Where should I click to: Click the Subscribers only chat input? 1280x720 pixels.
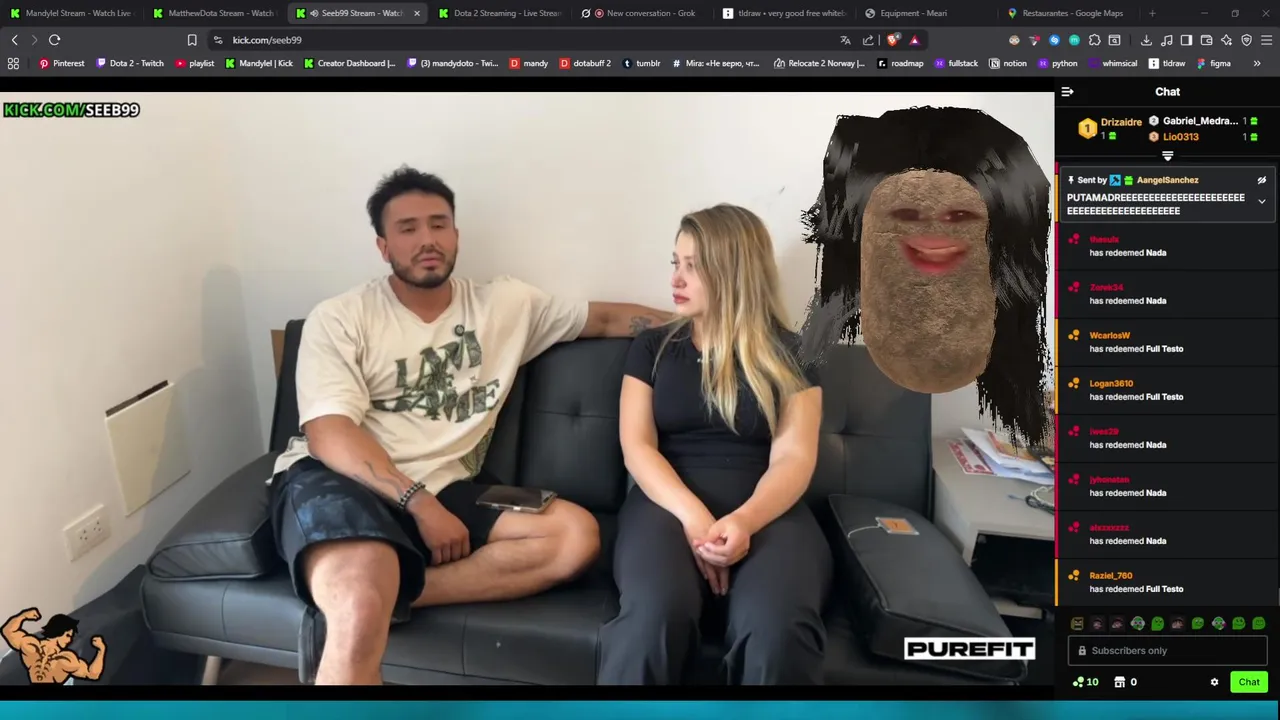(x=1167, y=650)
